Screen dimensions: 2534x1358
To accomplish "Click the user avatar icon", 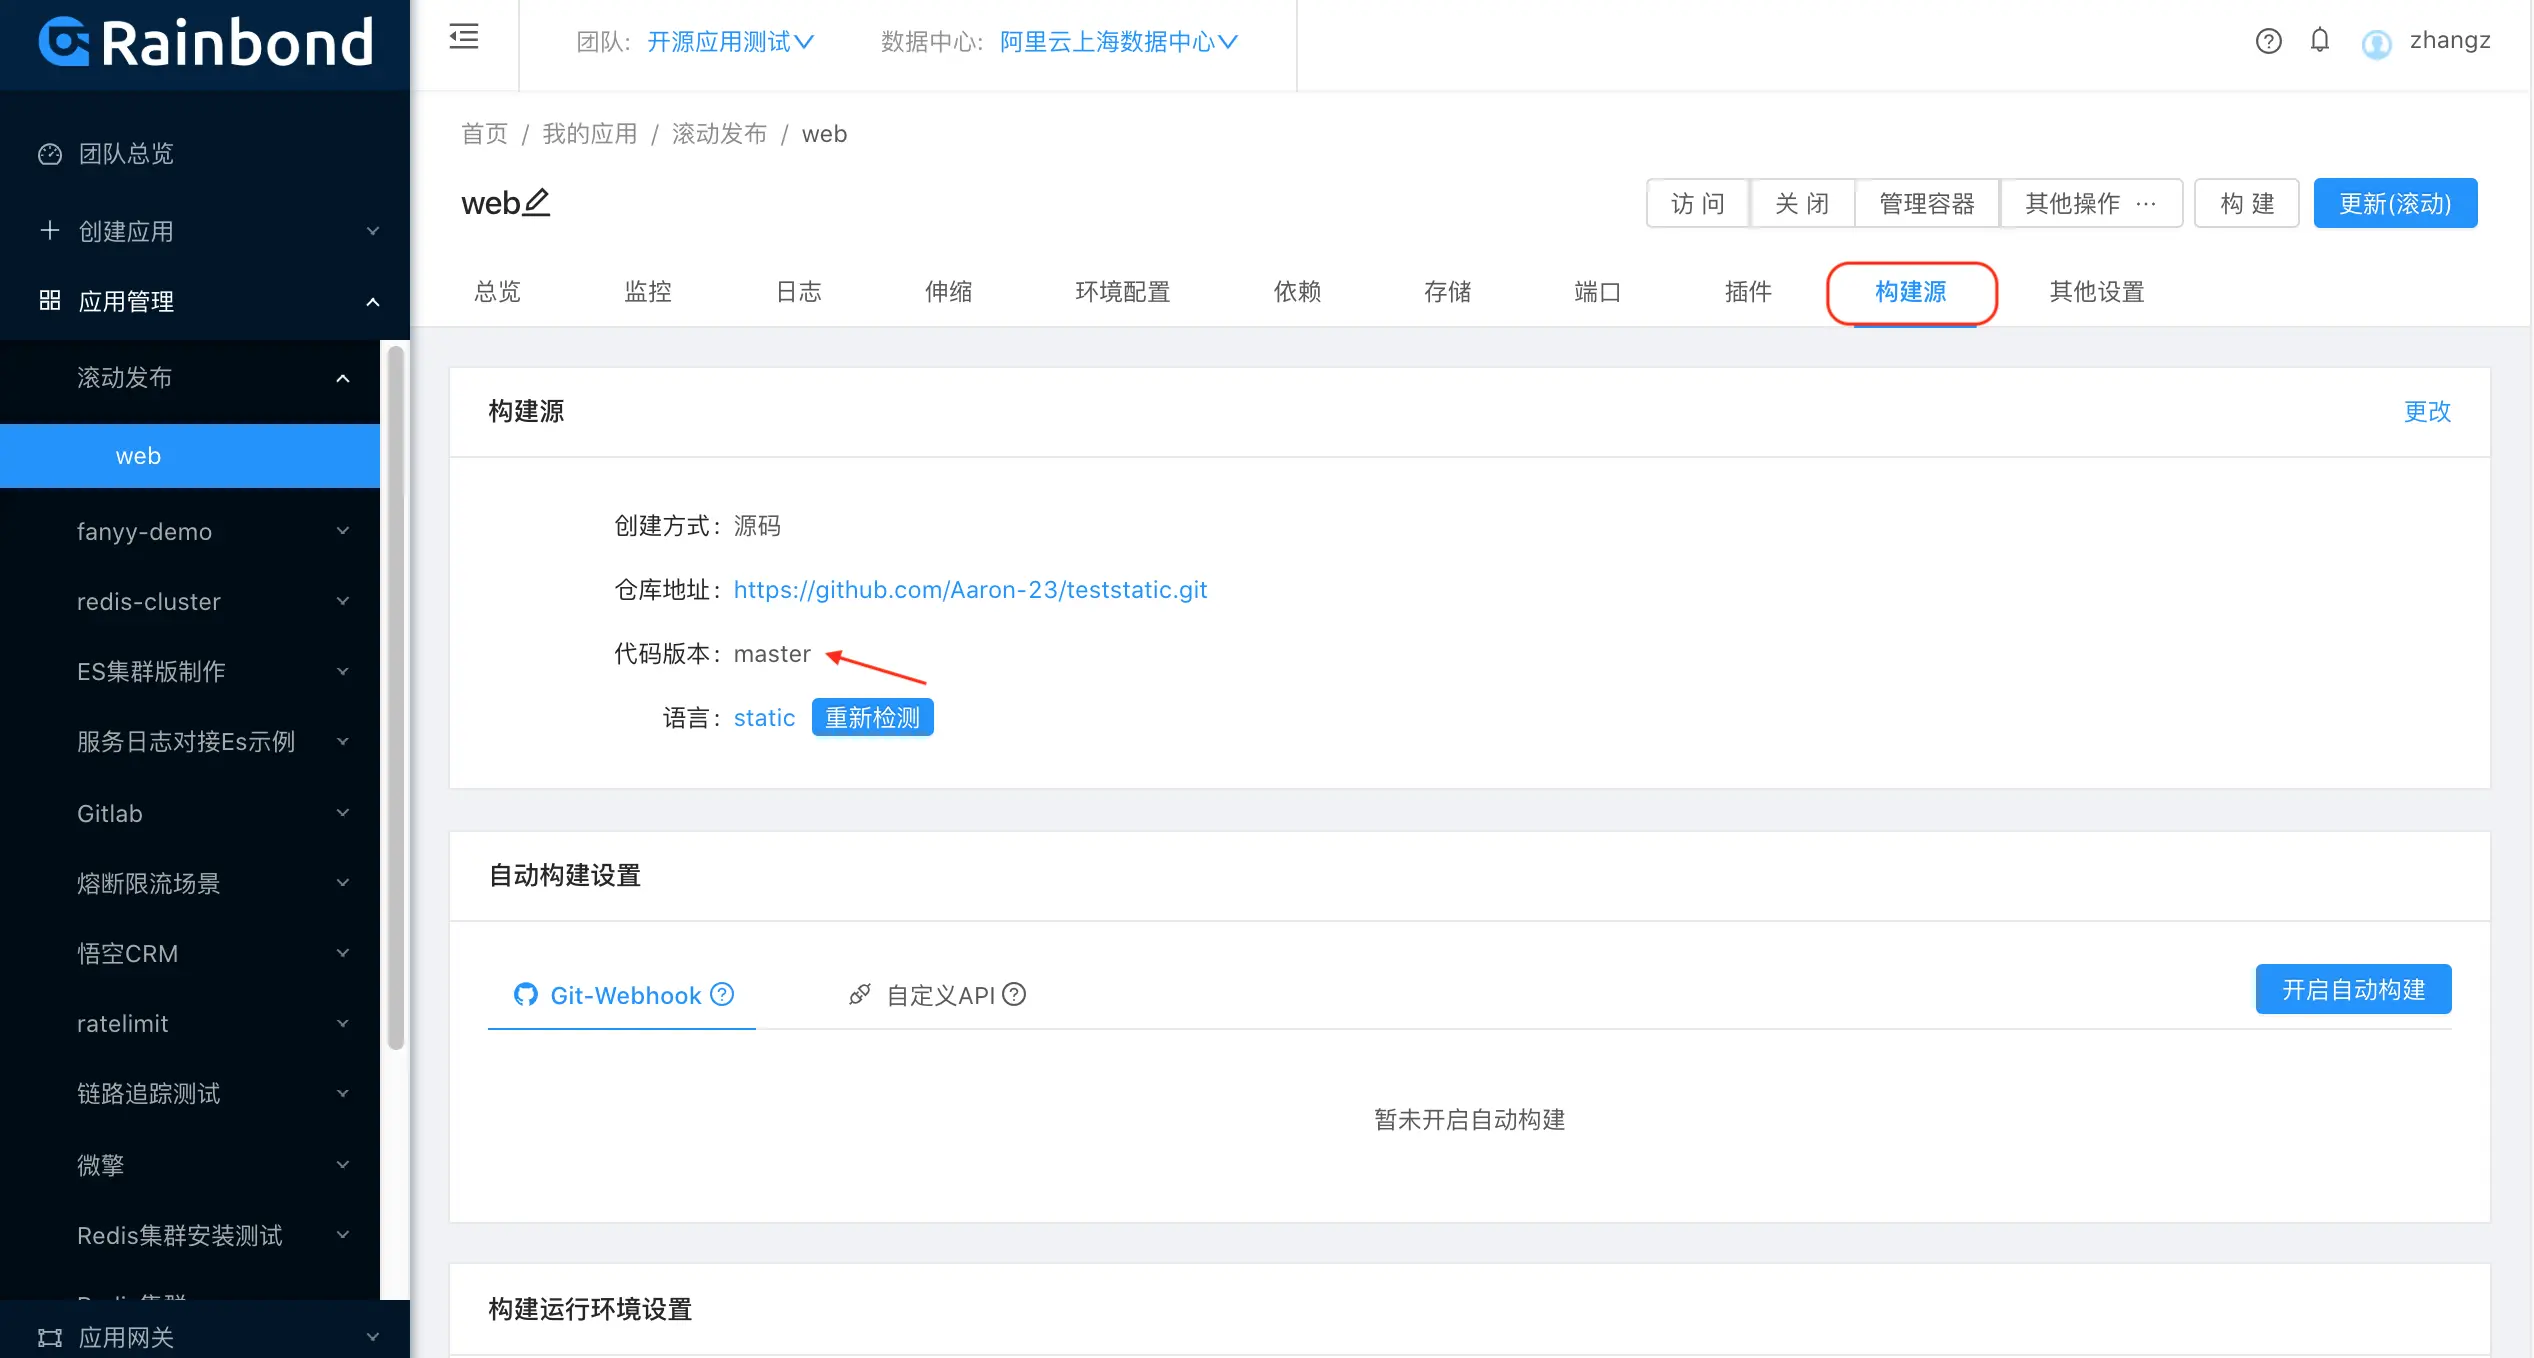I will (x=2376, y=43).
